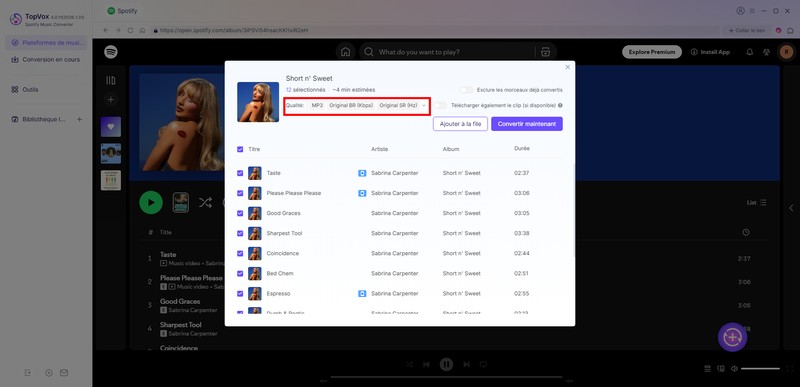
Task: Click Durée column header
Action: (x=521, y=148)
